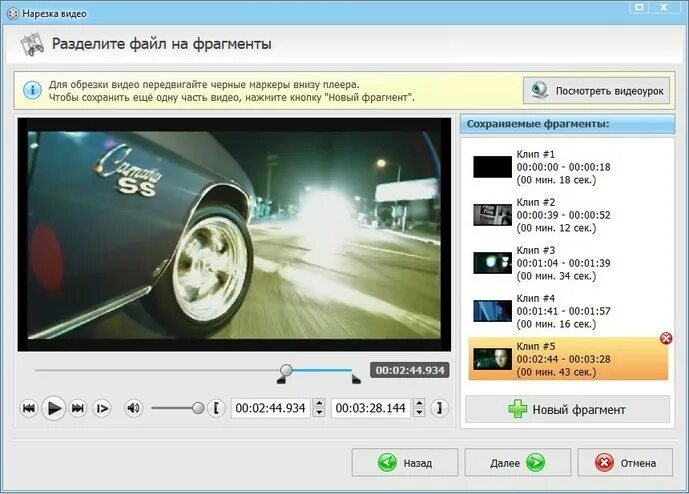The height and width of the screenshot is (494, 689).
Task: Click the duration (00 мин. 16 сек.)
Action: (556, 324)
